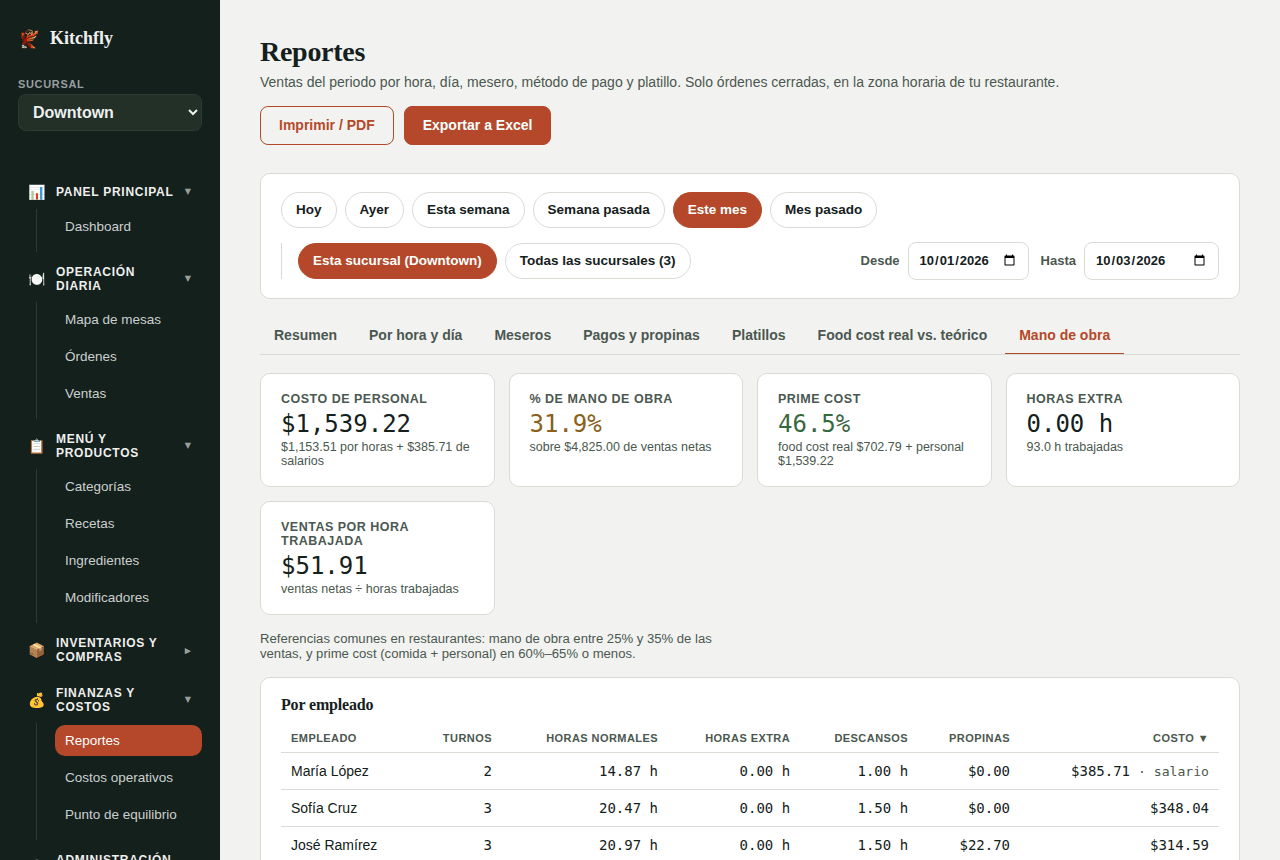1280x860 pixels.
Task: Choose Todas las sucursales (3) scope
Action: tap(598, 261)
